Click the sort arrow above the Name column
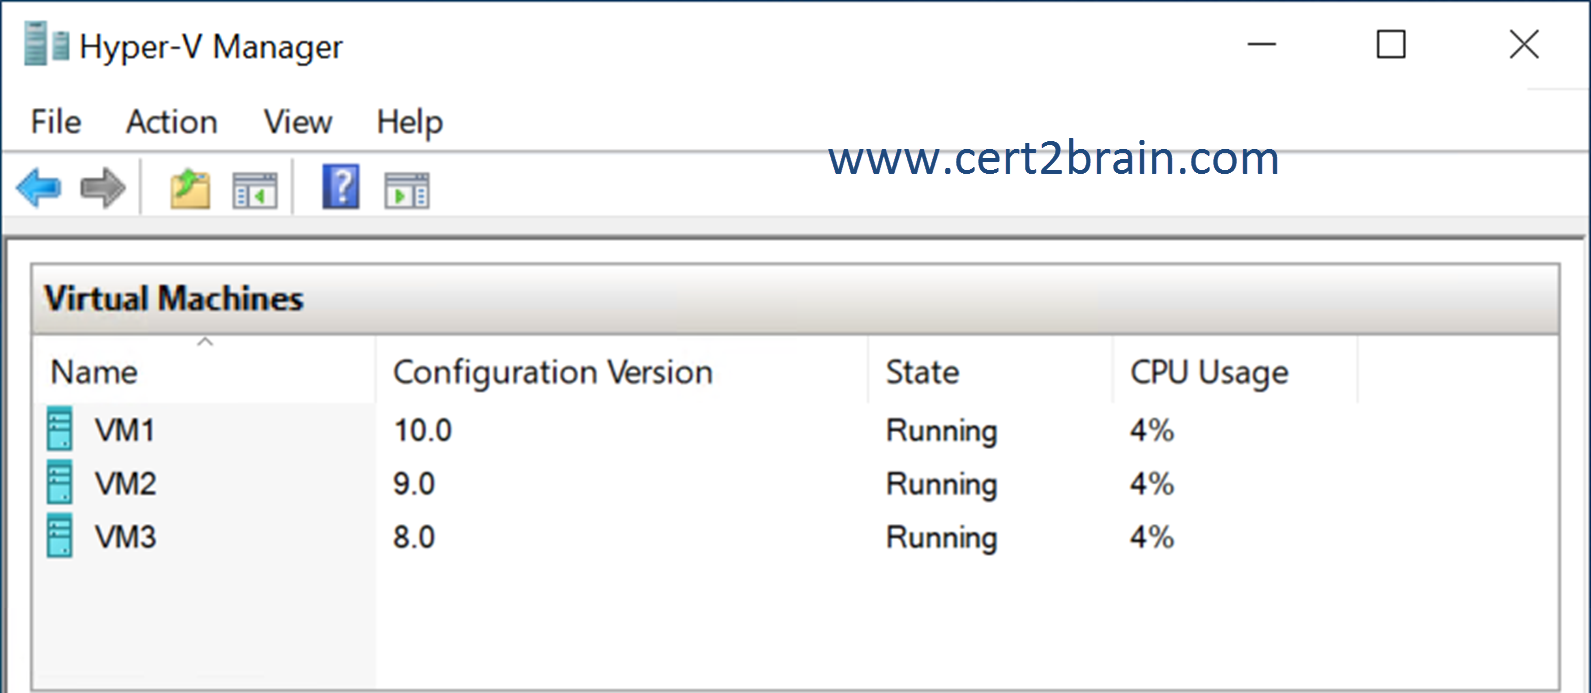The width and height of the screenshot is (1591, 693). 205,342
